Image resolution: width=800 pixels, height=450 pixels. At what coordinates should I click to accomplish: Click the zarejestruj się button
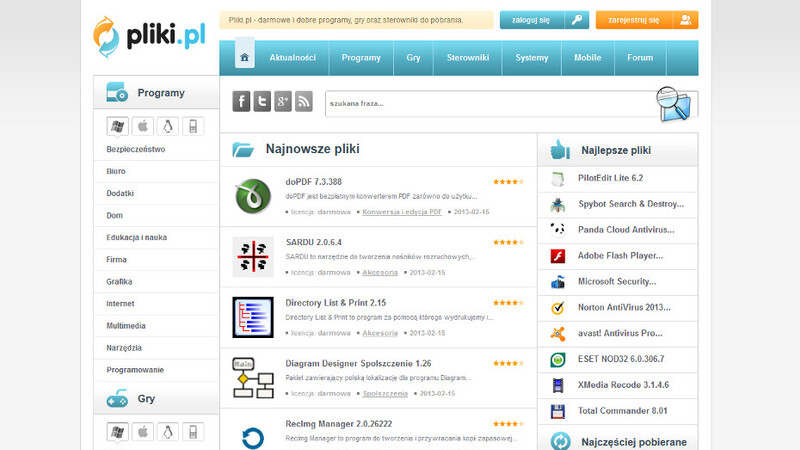tap(647, 20)
